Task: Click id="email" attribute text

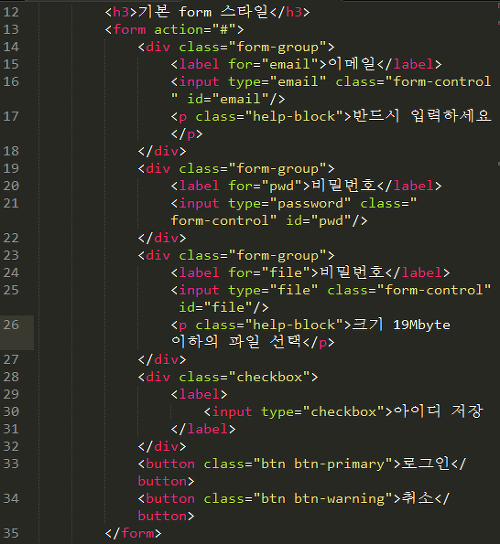Action: click(228, 99)
